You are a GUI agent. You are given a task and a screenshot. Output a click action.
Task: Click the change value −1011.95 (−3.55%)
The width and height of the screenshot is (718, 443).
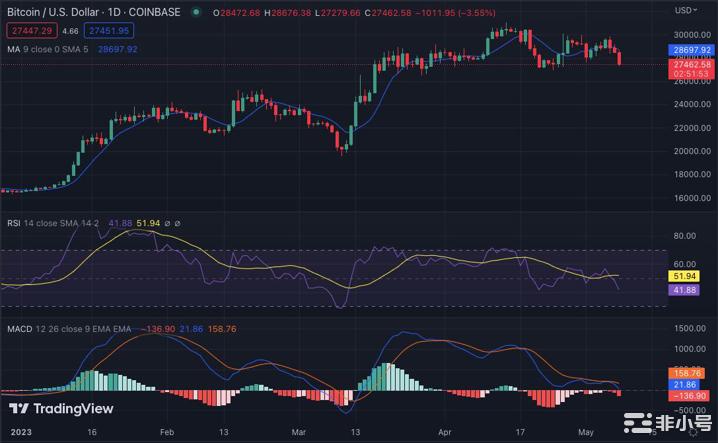[x=455, y=13]
